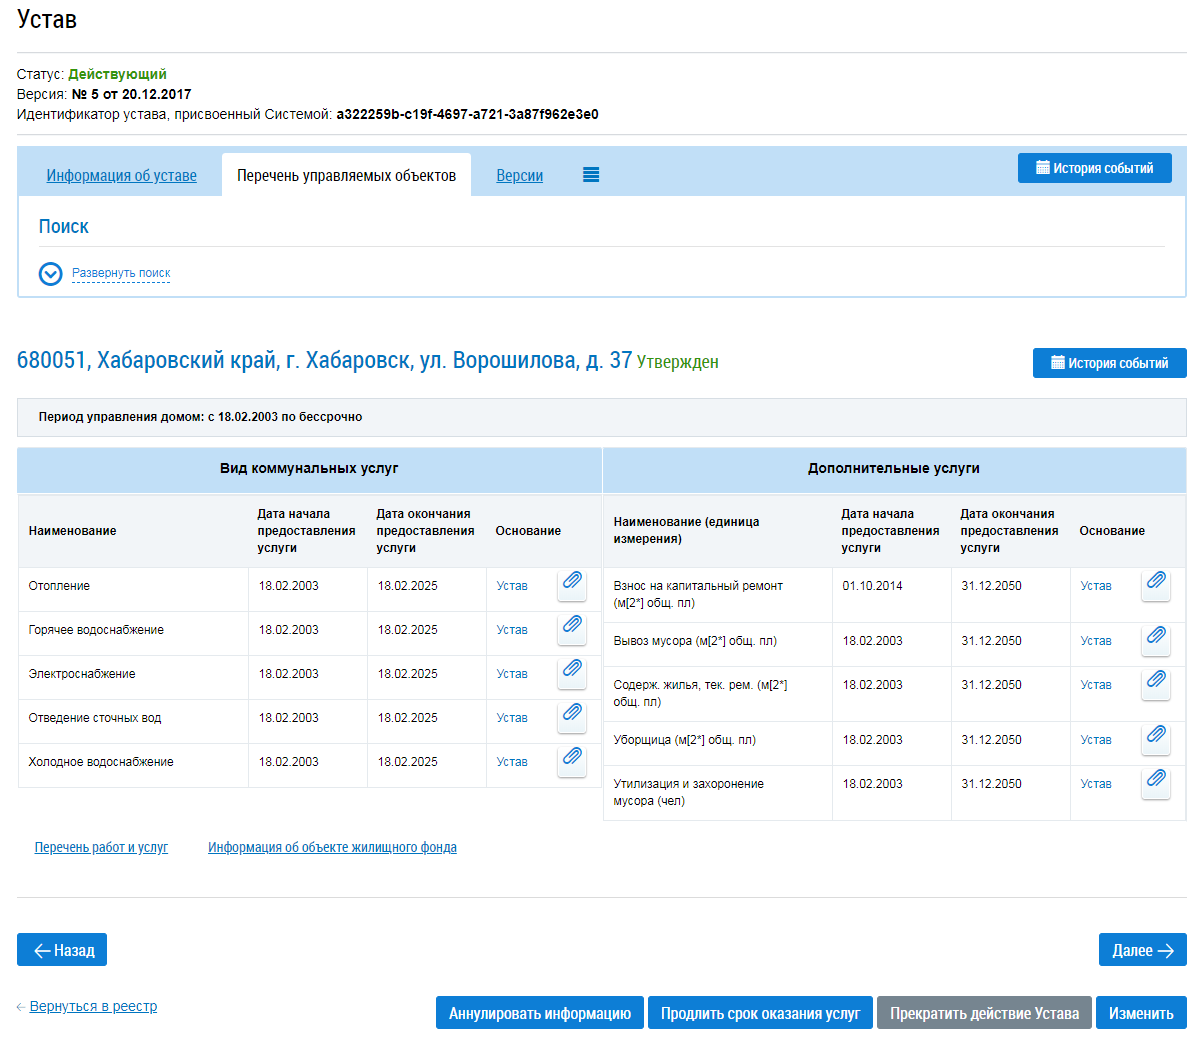The width and height of the screenshot is (1202, 1040).
Task: Proceed with the Далее button
Action: click(1143, 950)
